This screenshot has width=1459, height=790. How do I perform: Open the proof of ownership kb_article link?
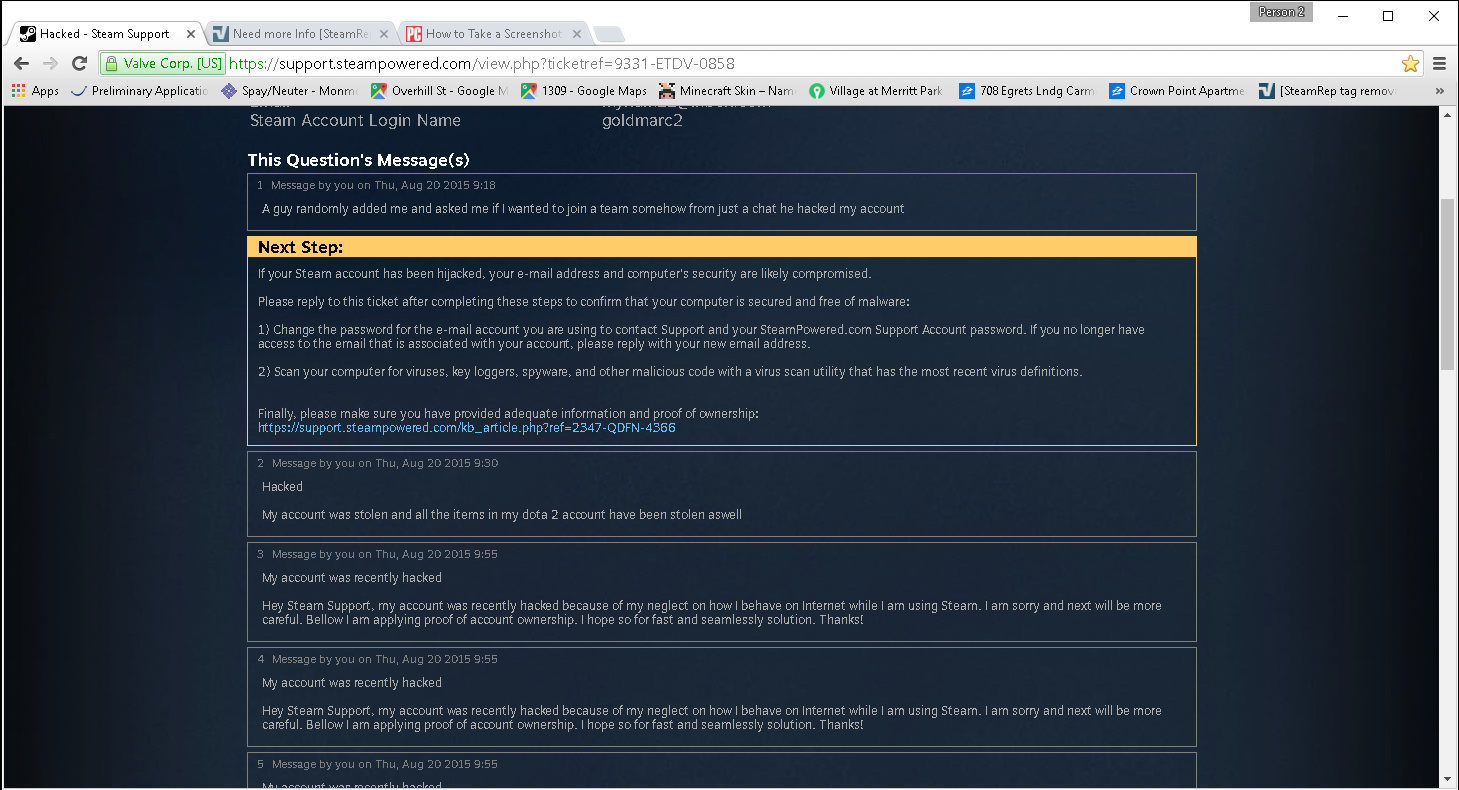coord(466,428)
